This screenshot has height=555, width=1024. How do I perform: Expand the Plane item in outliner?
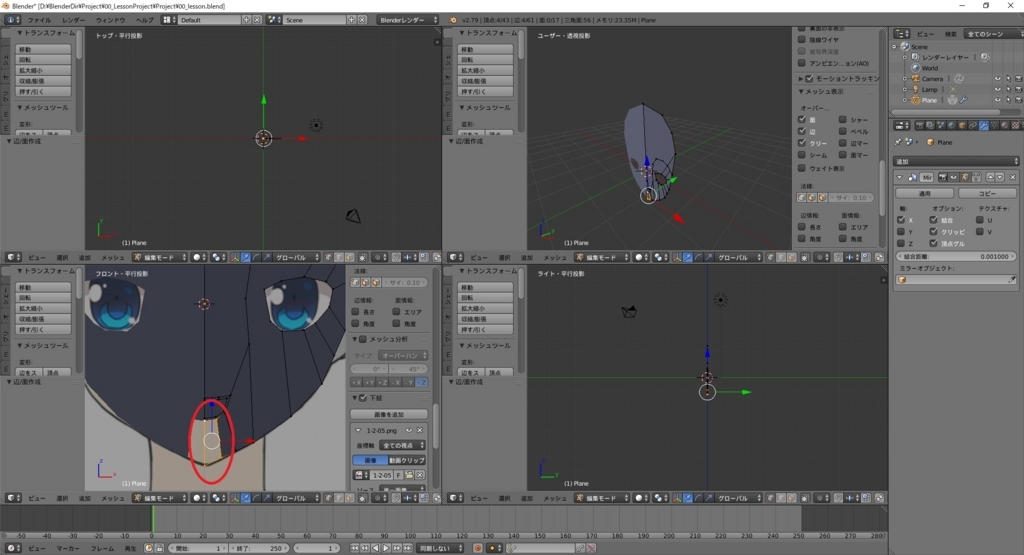coord(905,100)
